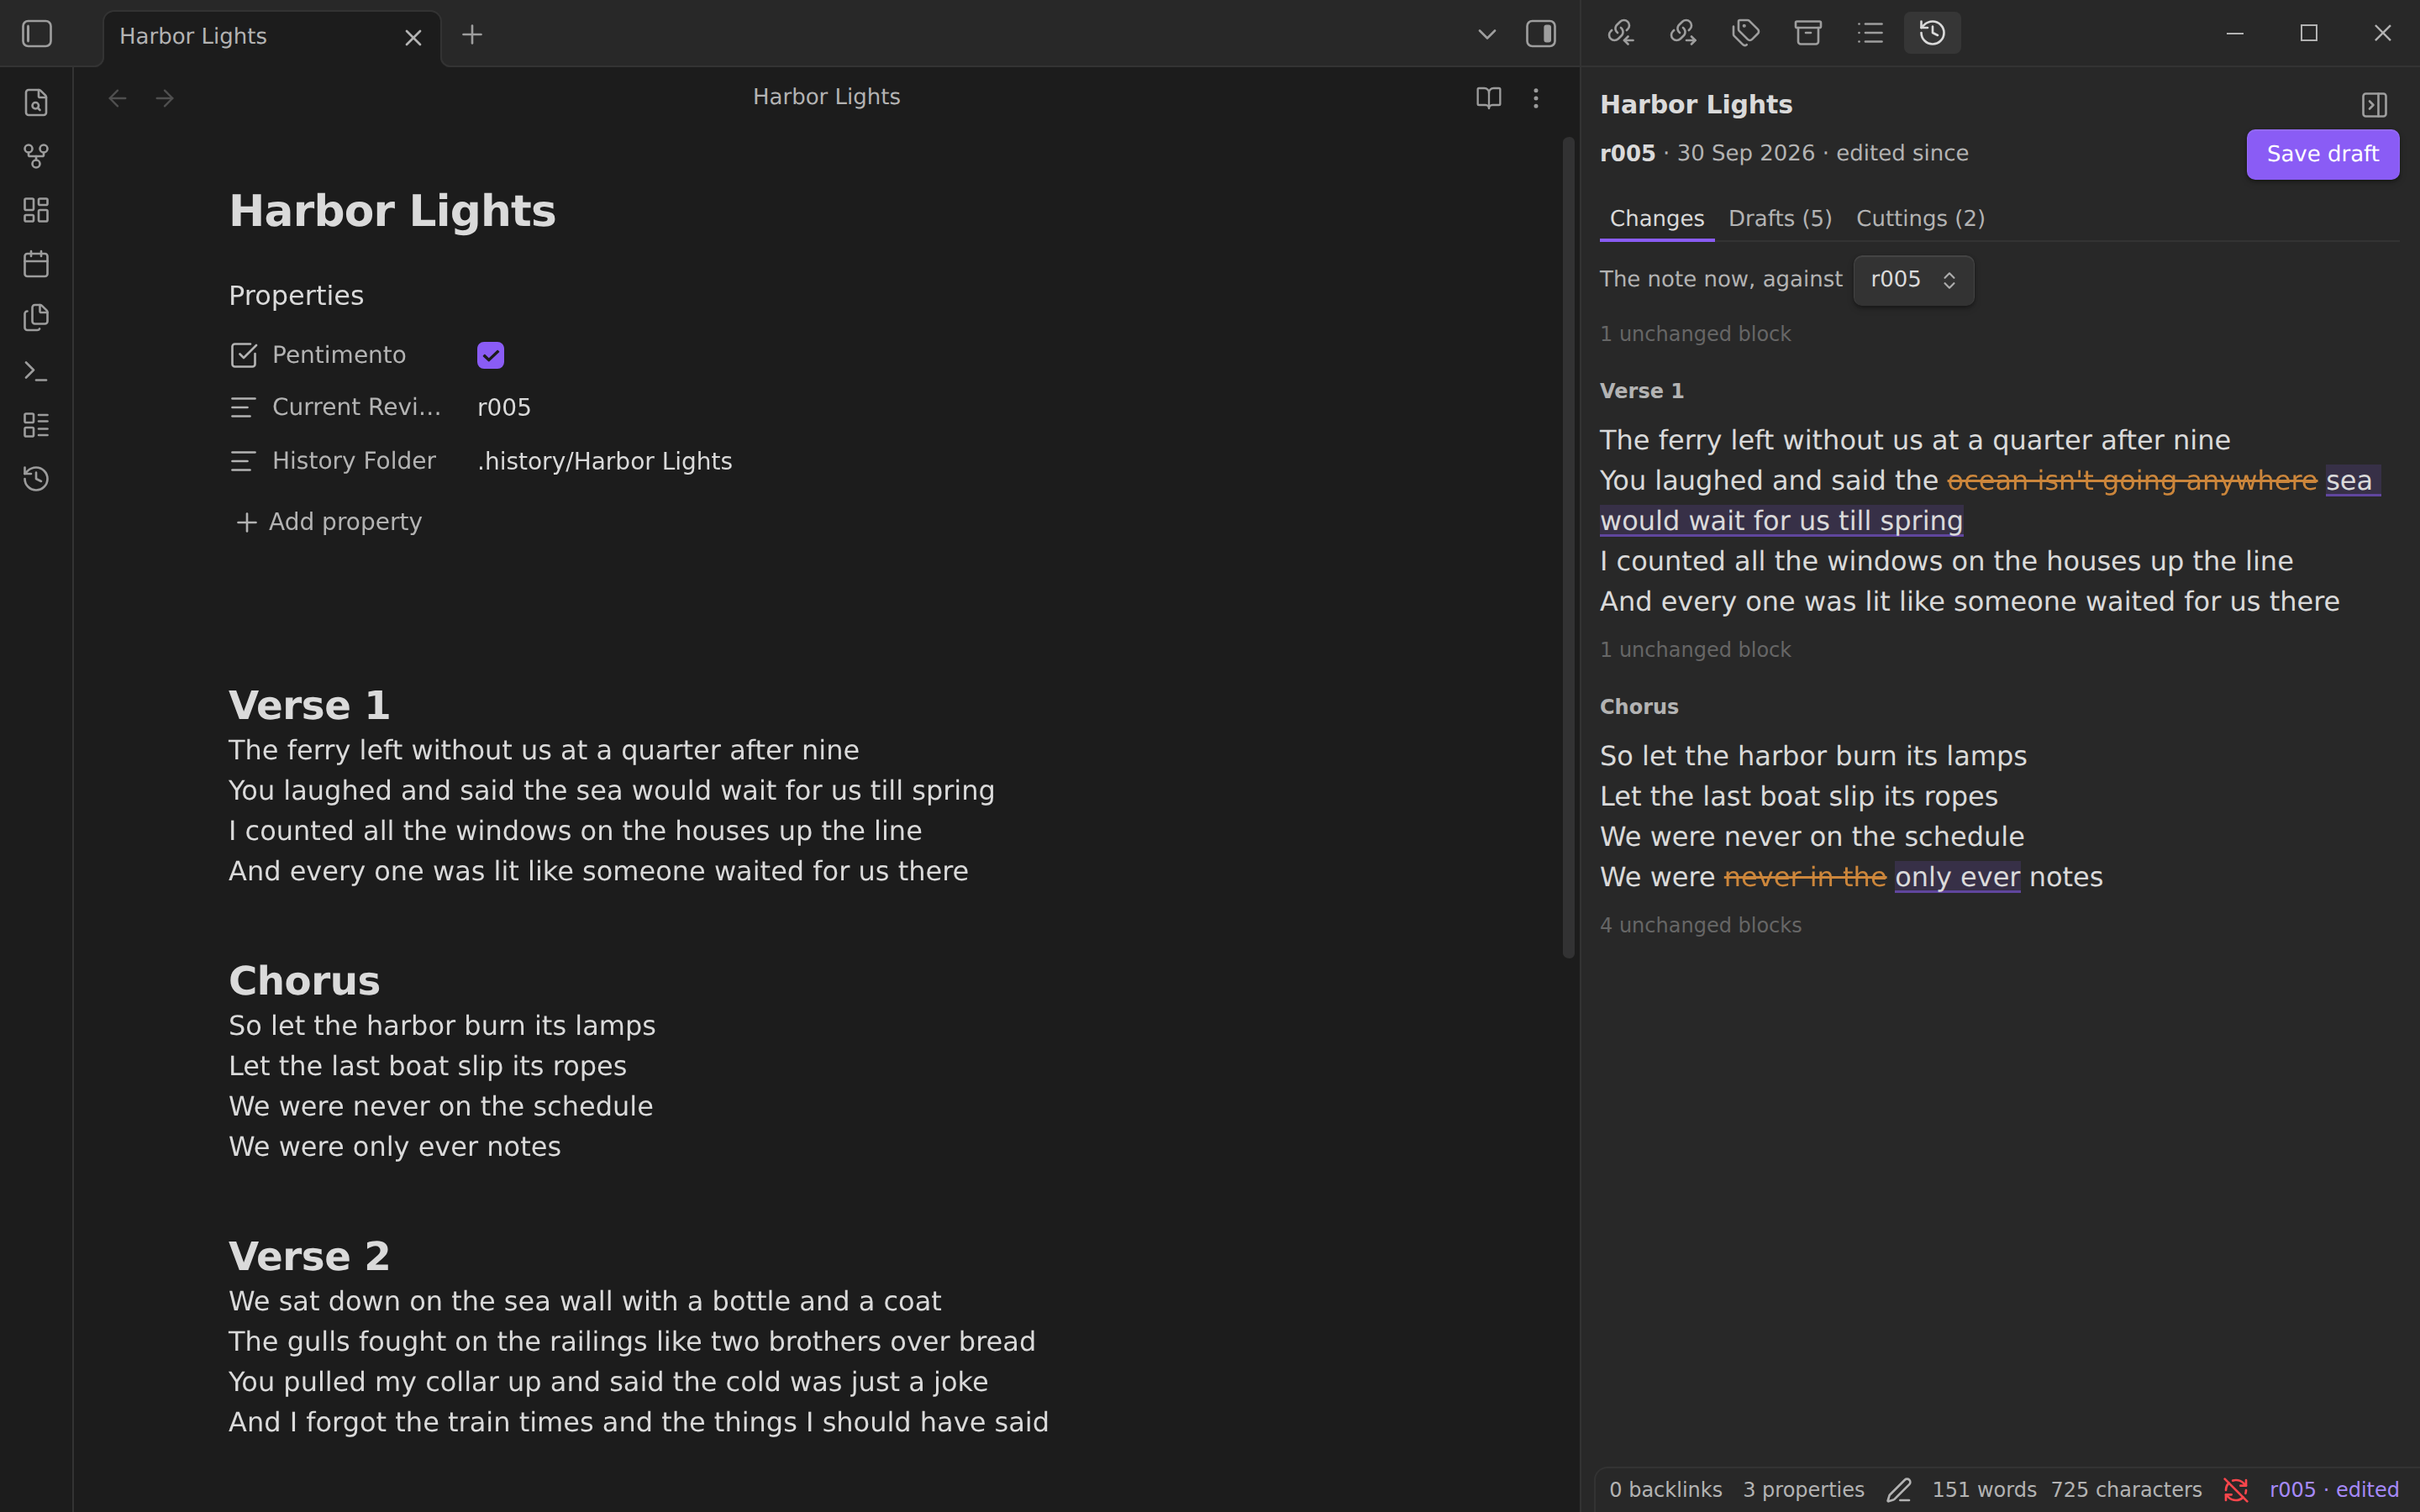This screenshot has height=1512, width=2420.
Task: Click the sync status icon in status bar
Action: click(2236, 1490)
